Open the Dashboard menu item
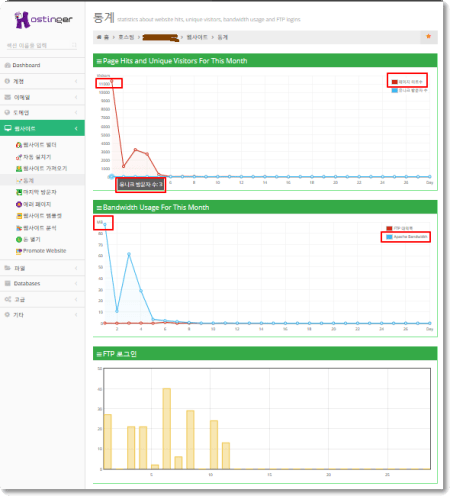This screenshot has height=496, width=450. click(42, 65)
